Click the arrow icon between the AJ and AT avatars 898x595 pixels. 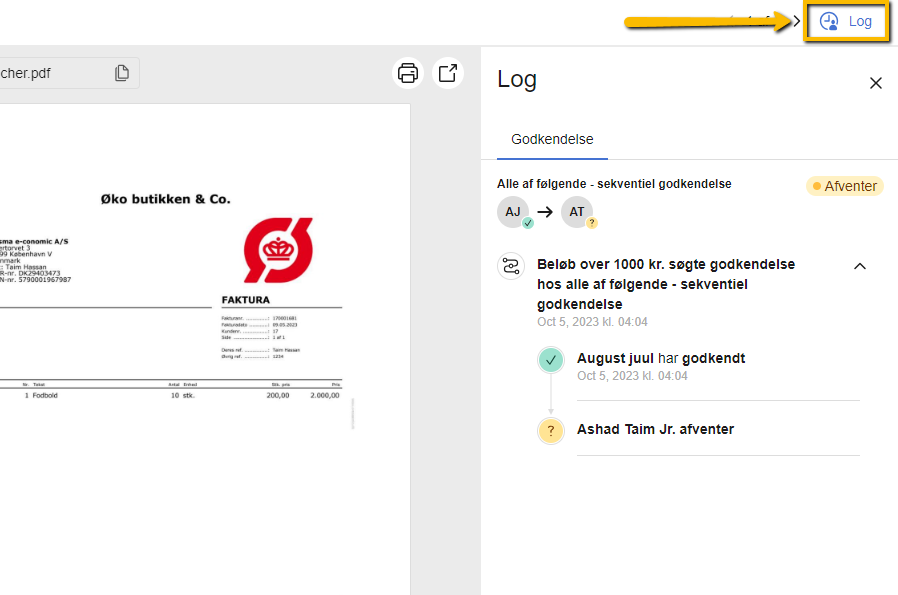[543, 212]
